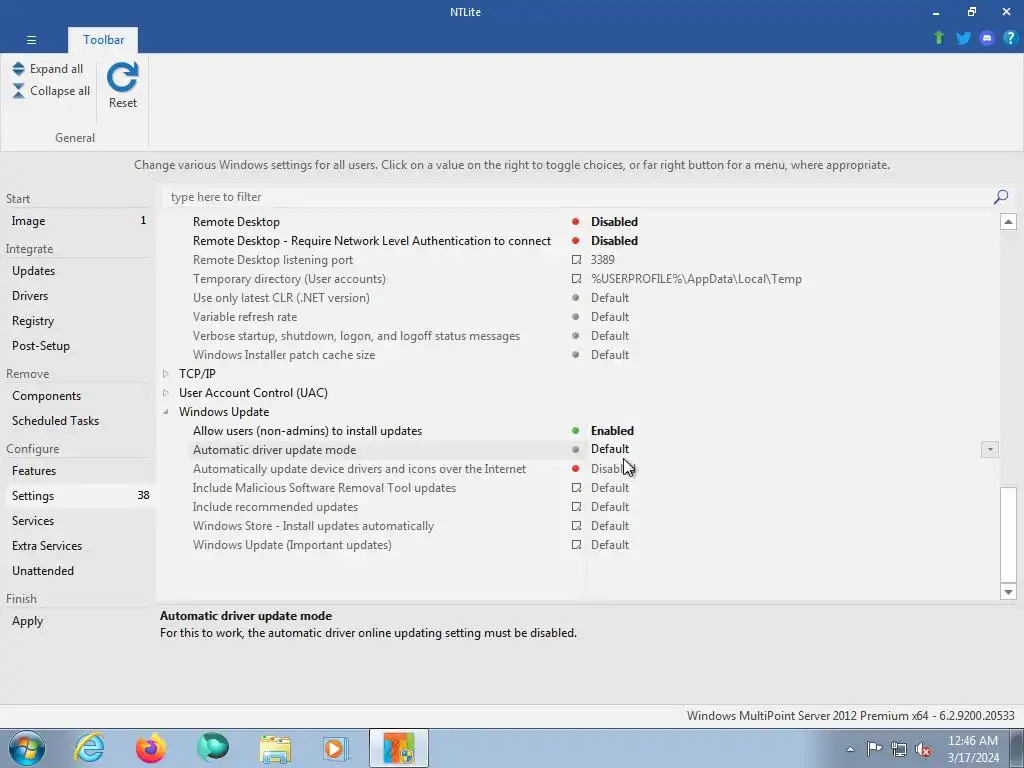This screenshot has height=768, width=1024.
Task: Click the edit icon for Remote Desktop listening port
Action: pyautogui.click(x=576, y=260)
